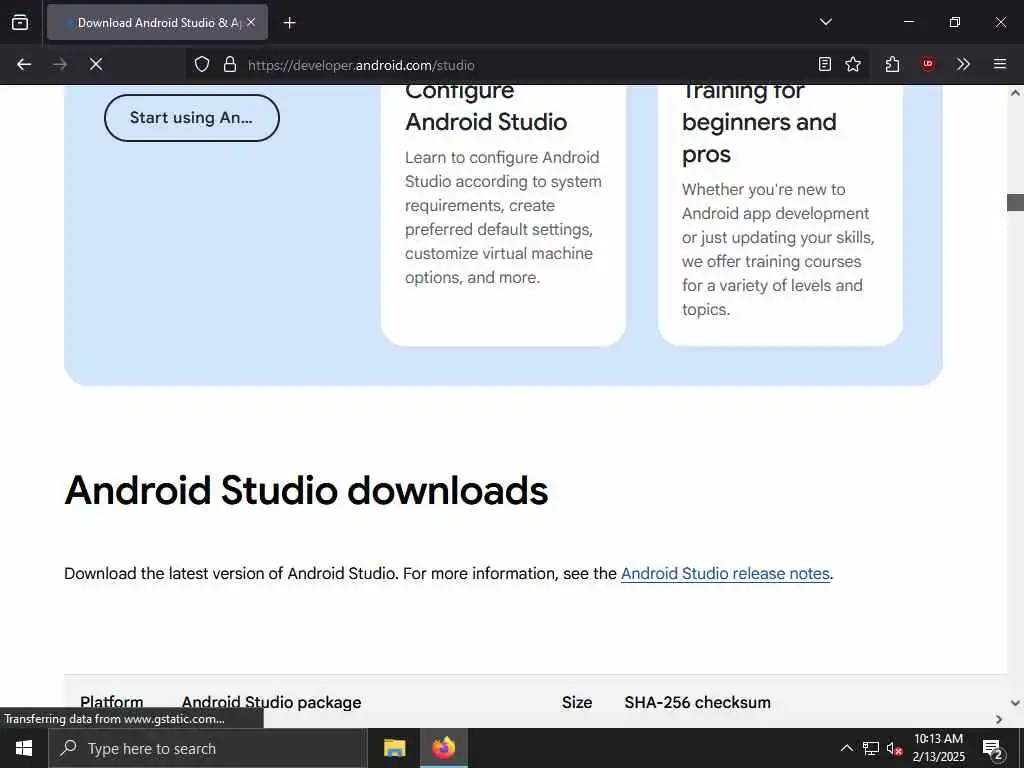This screenshot has width=1024, height=768.
Task: Open File Explorer from taskbar
Action: coord(394,748)
